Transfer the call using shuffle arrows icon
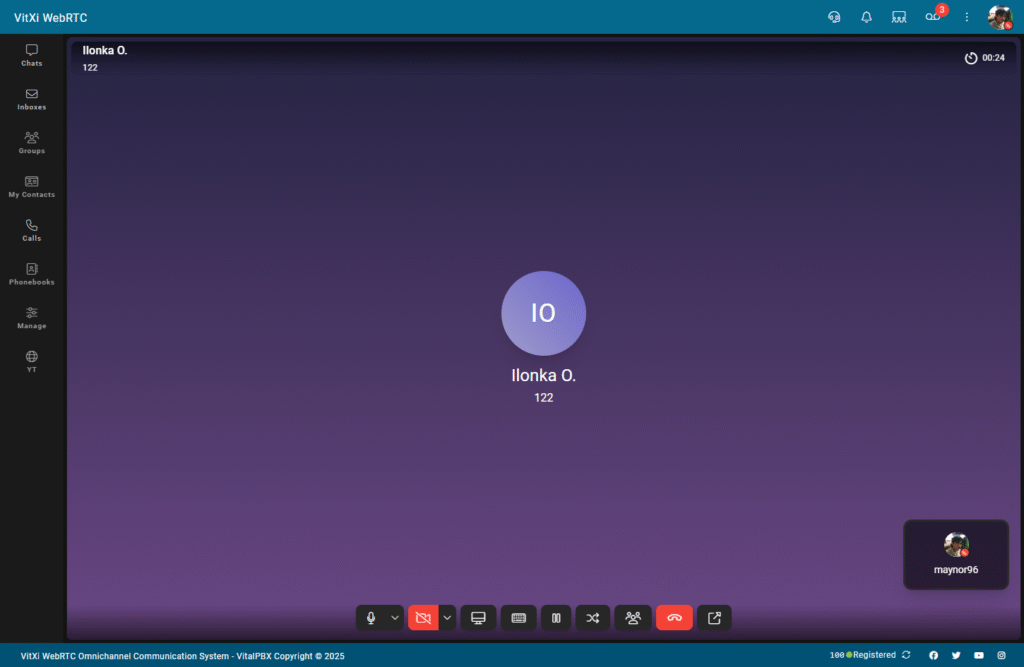 (x=593, y=618)
